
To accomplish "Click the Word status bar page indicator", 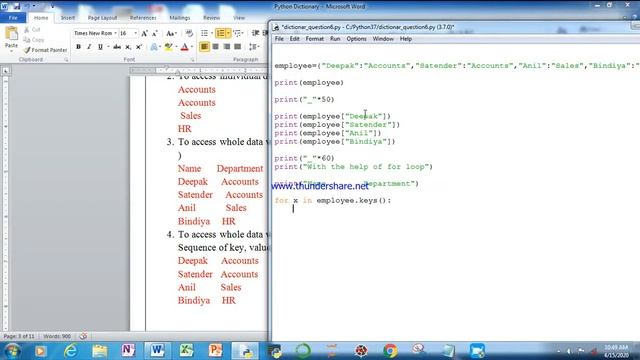I will pyautogui.click(x=19, y=336).
